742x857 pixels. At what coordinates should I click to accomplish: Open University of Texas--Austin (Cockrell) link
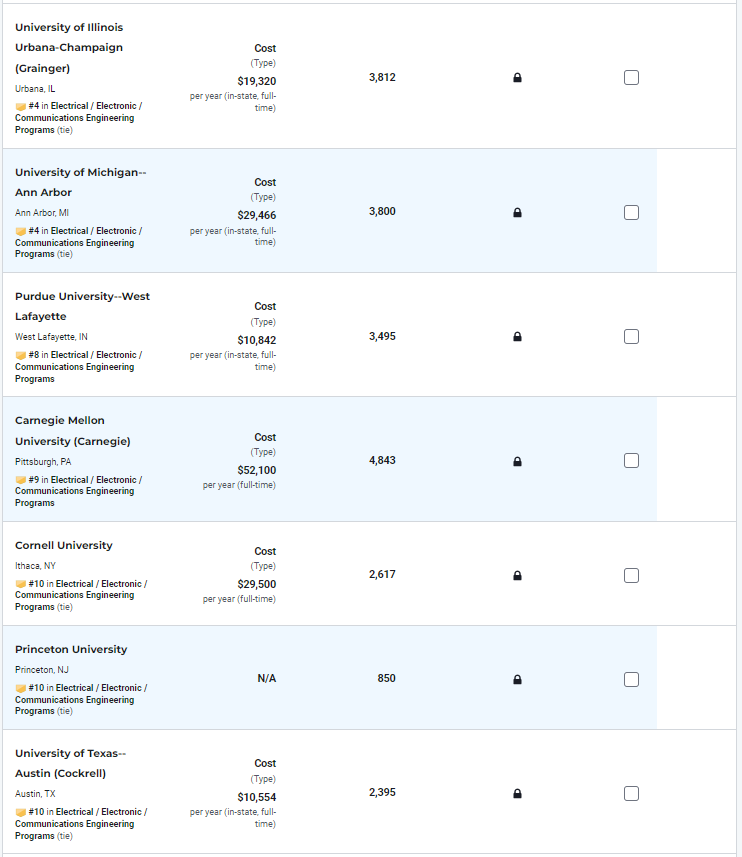(70, 763)
